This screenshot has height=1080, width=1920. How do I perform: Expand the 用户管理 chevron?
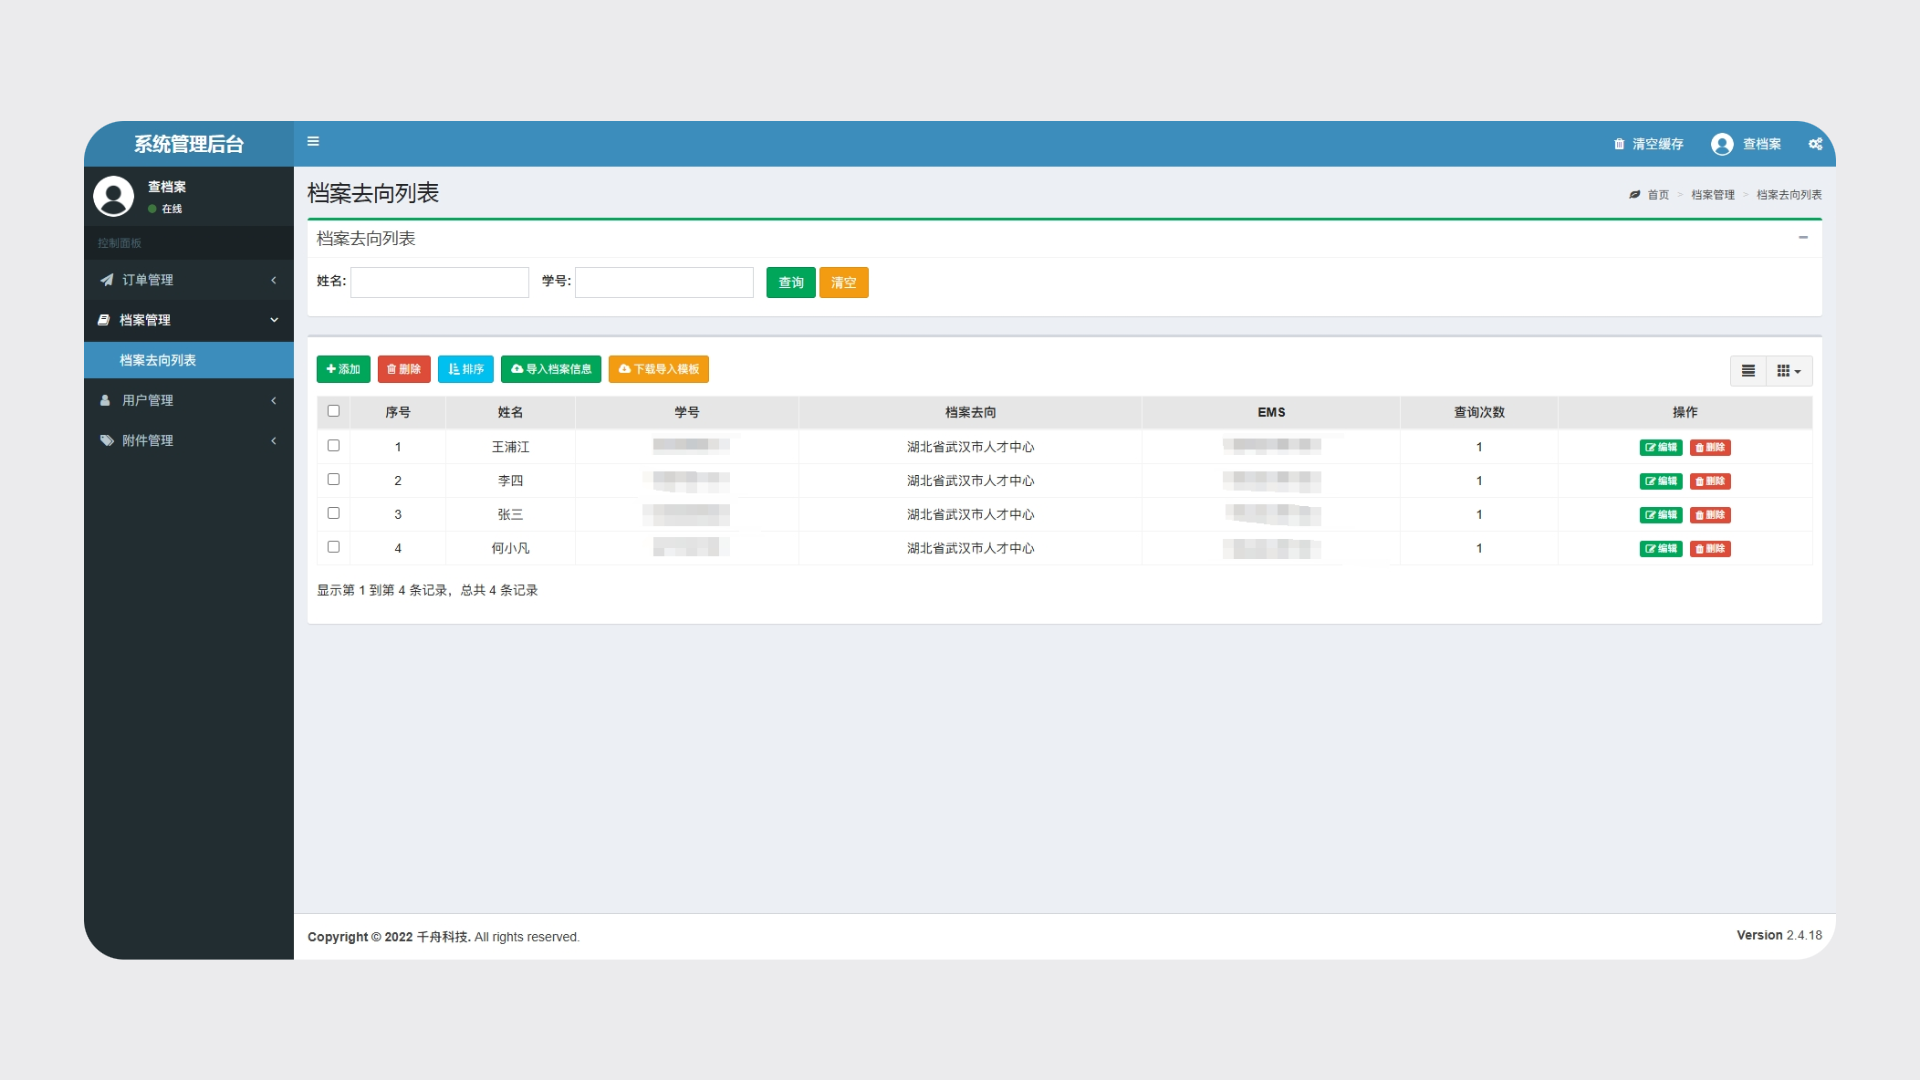coord(273,400)
